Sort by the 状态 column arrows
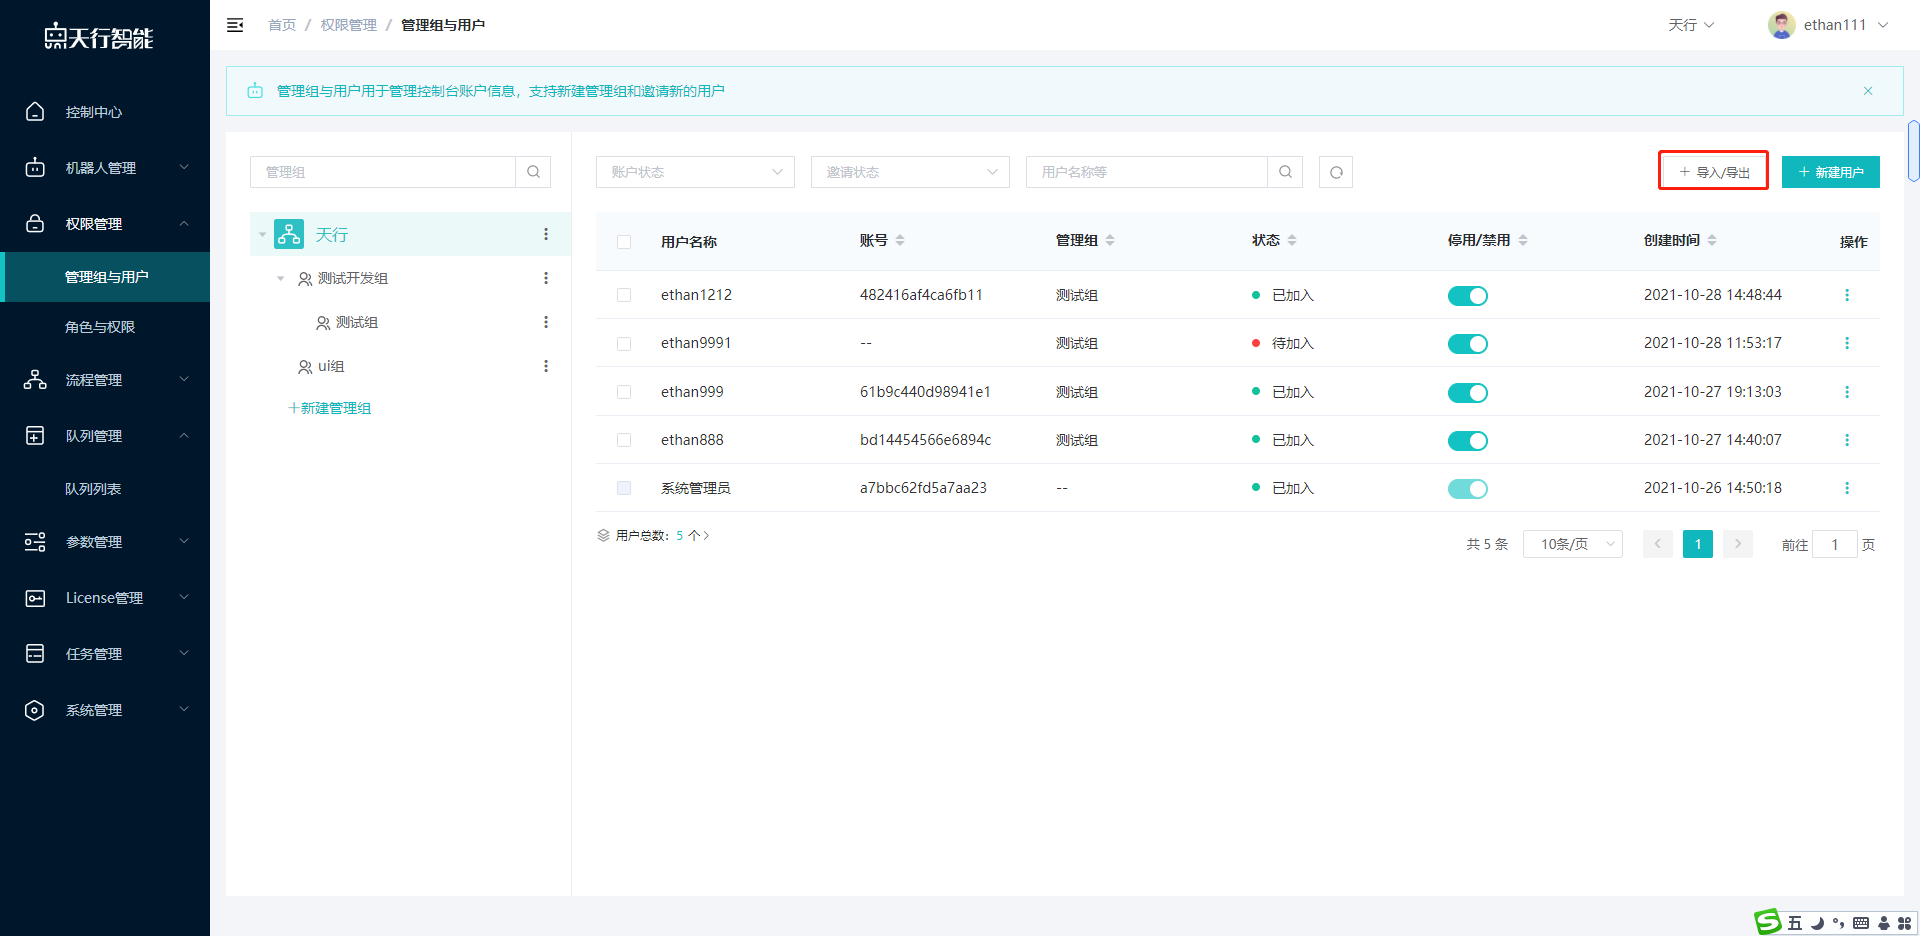 coord(1292,240)
